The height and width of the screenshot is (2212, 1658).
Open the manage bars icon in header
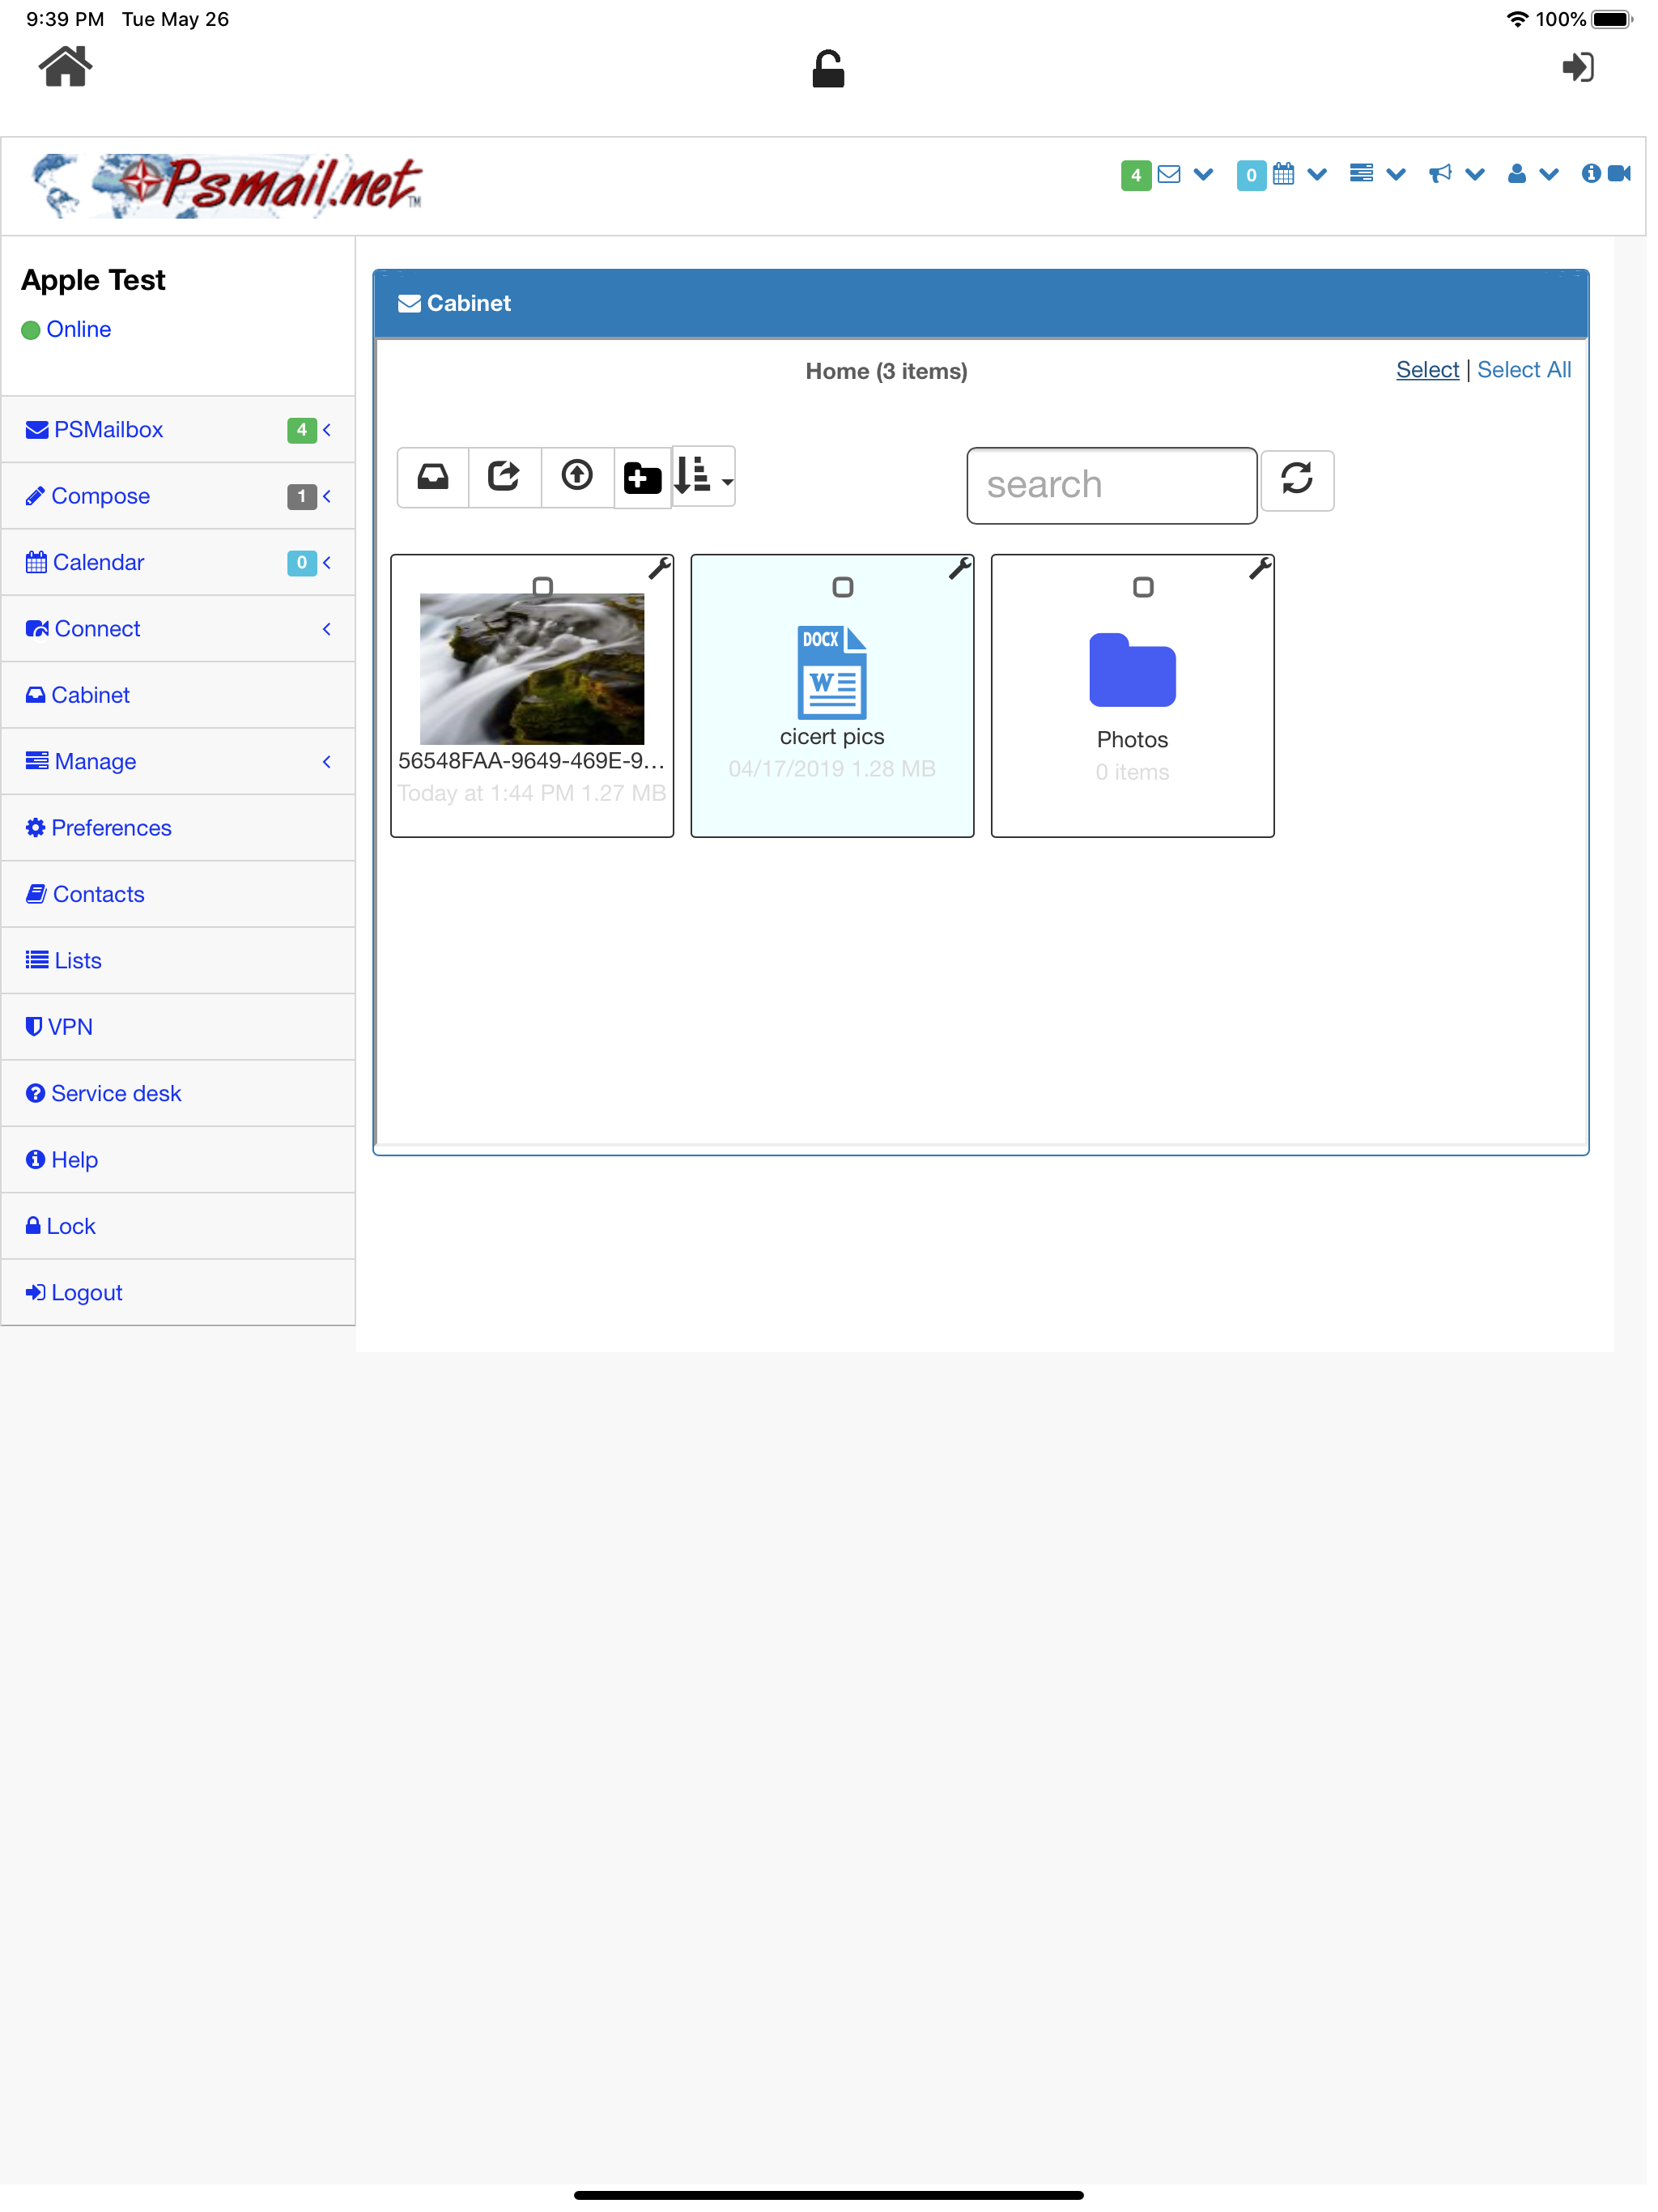(1360, 174)
